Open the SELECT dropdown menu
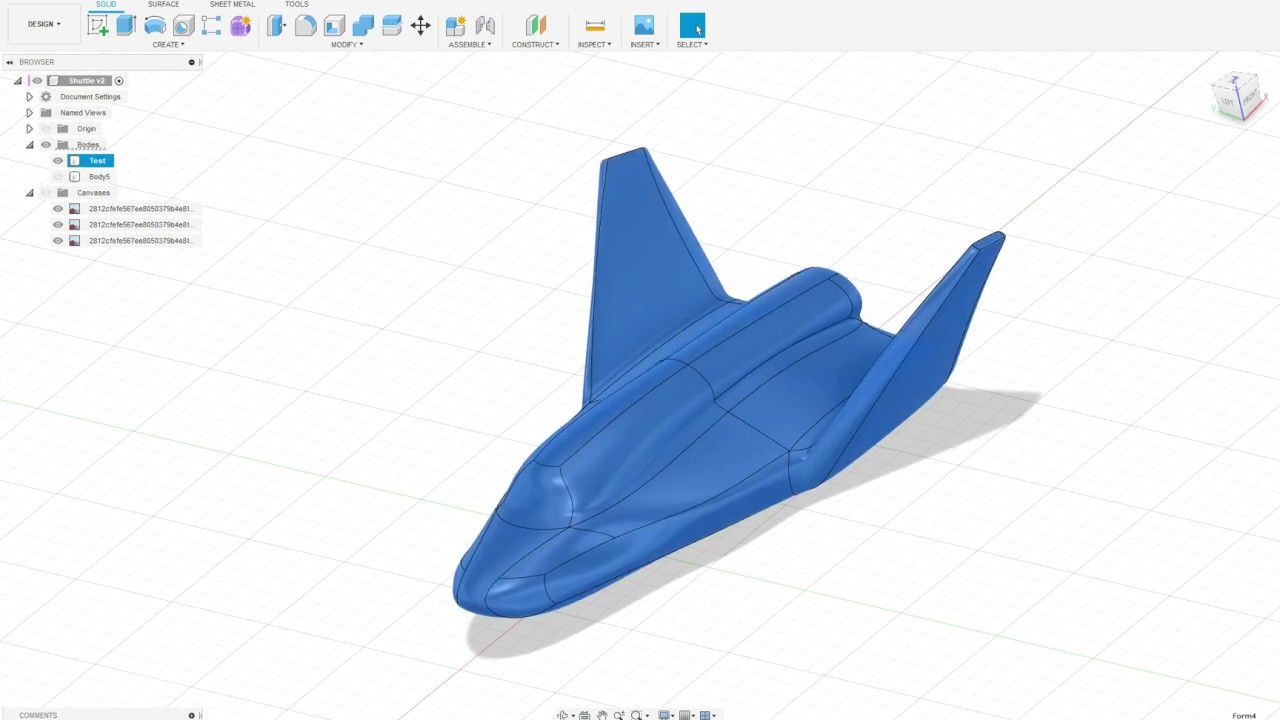The image size is (1280, 720). (692, 45)
